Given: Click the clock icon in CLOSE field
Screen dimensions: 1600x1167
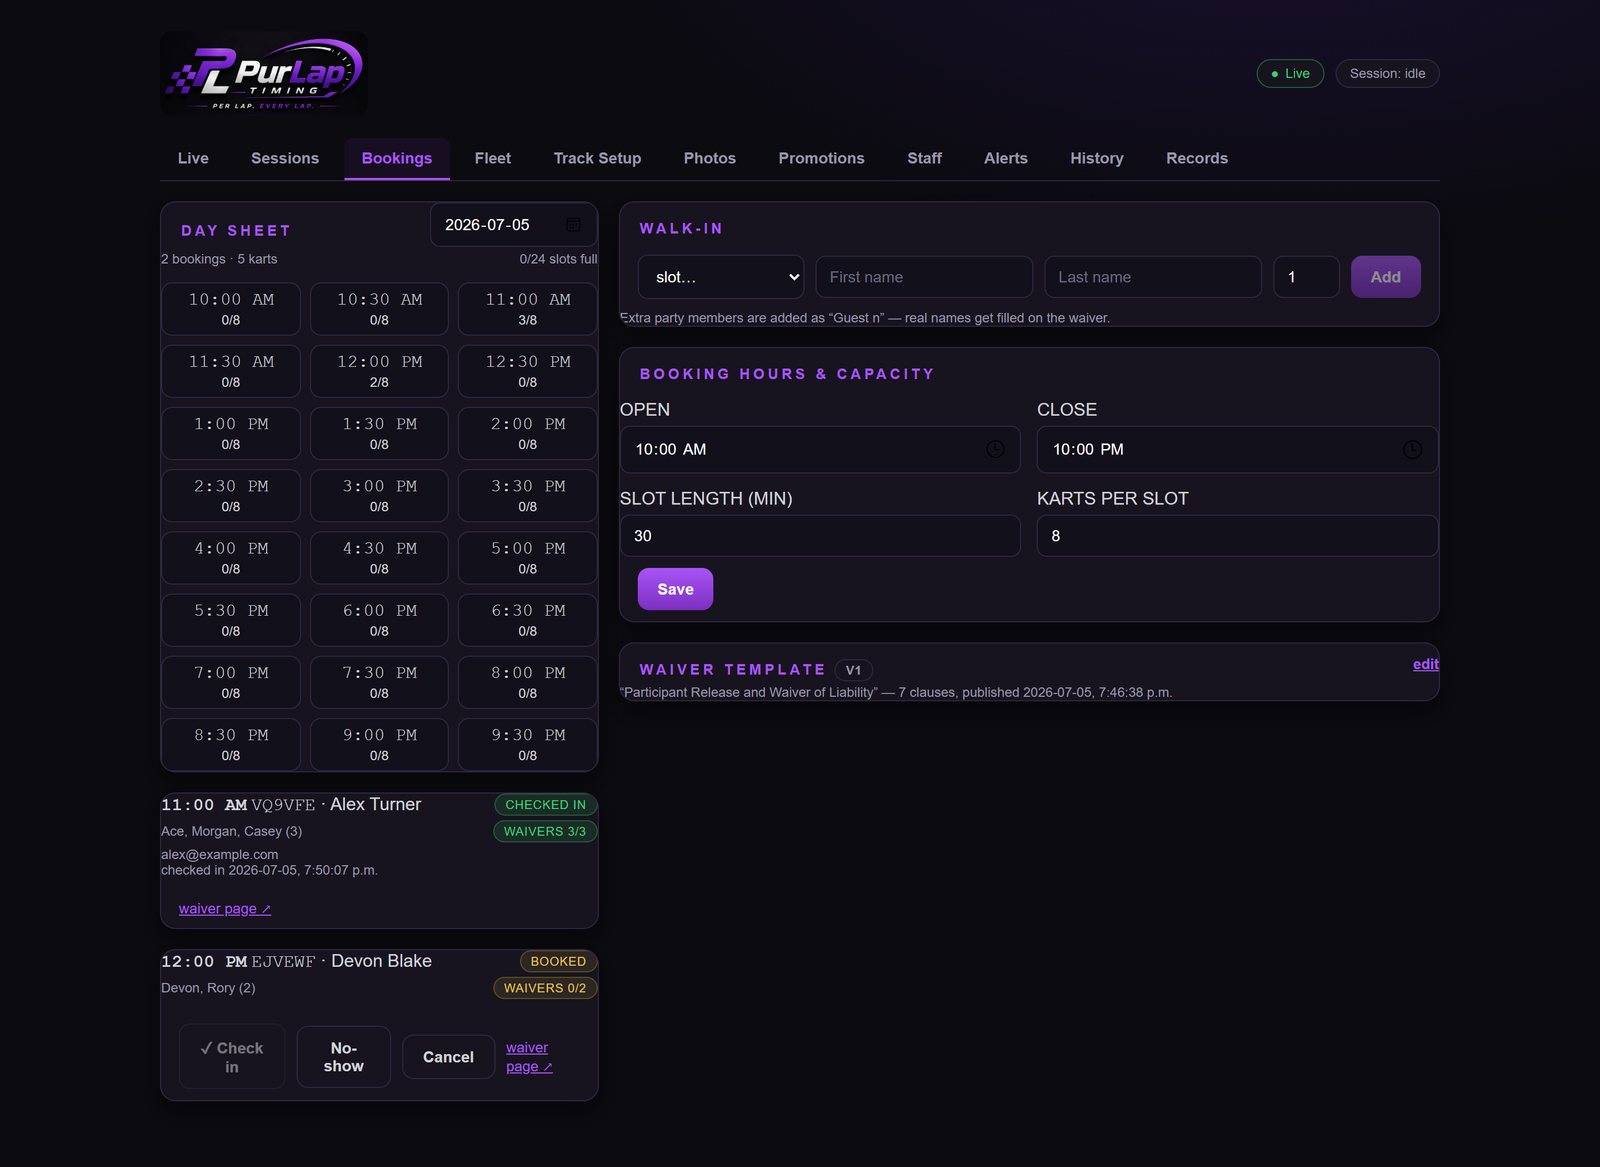Looking at the screenshot, I should (x=1412, y=450).
